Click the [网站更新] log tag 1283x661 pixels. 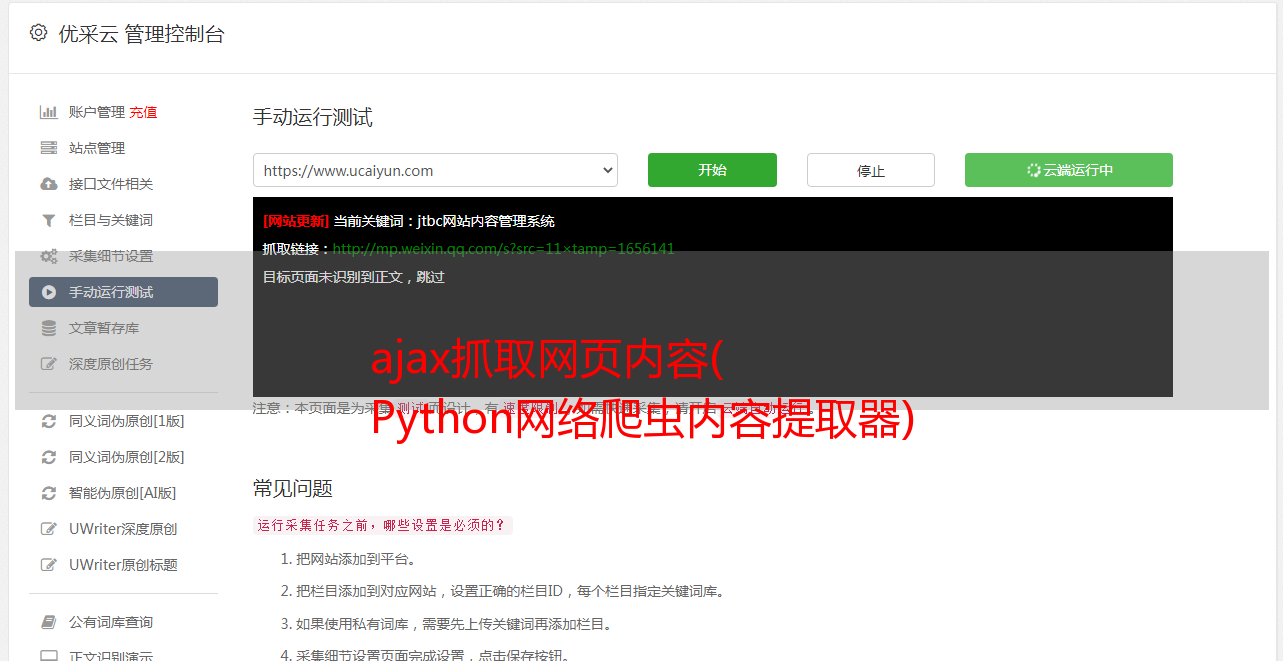pos(296,221)
